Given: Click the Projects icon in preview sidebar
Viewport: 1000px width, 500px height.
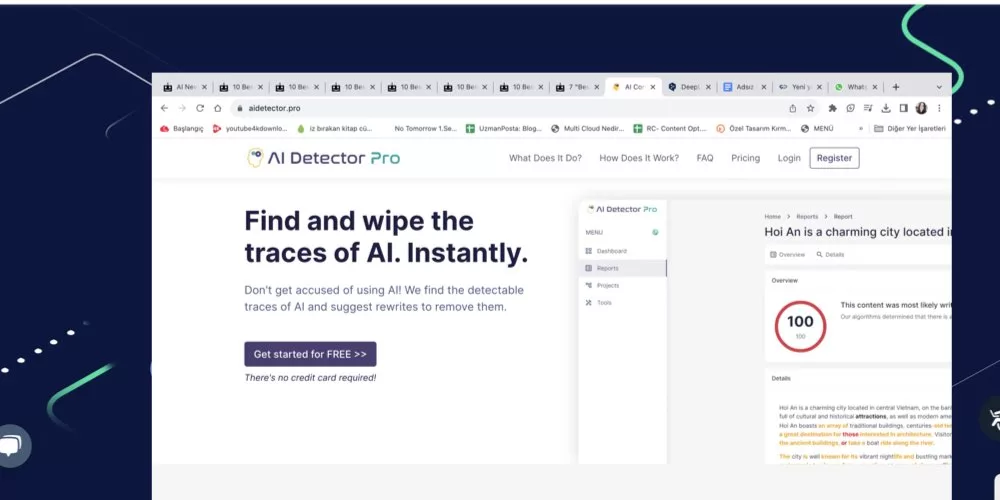Looking at the screenshot, I should click(589, 285).
